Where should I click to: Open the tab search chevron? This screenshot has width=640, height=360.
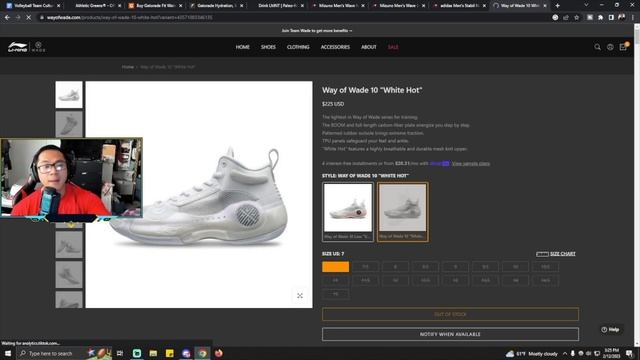pos(586,5)
